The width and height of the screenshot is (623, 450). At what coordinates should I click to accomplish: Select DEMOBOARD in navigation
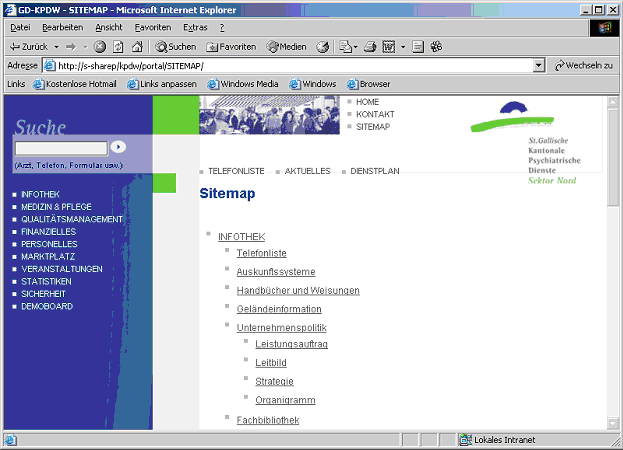[47, 307]
